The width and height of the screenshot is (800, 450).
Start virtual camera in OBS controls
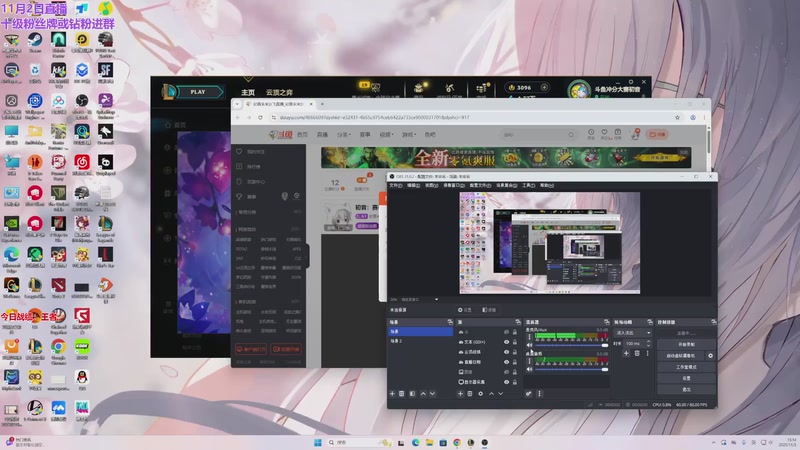(x=681, y=356)
